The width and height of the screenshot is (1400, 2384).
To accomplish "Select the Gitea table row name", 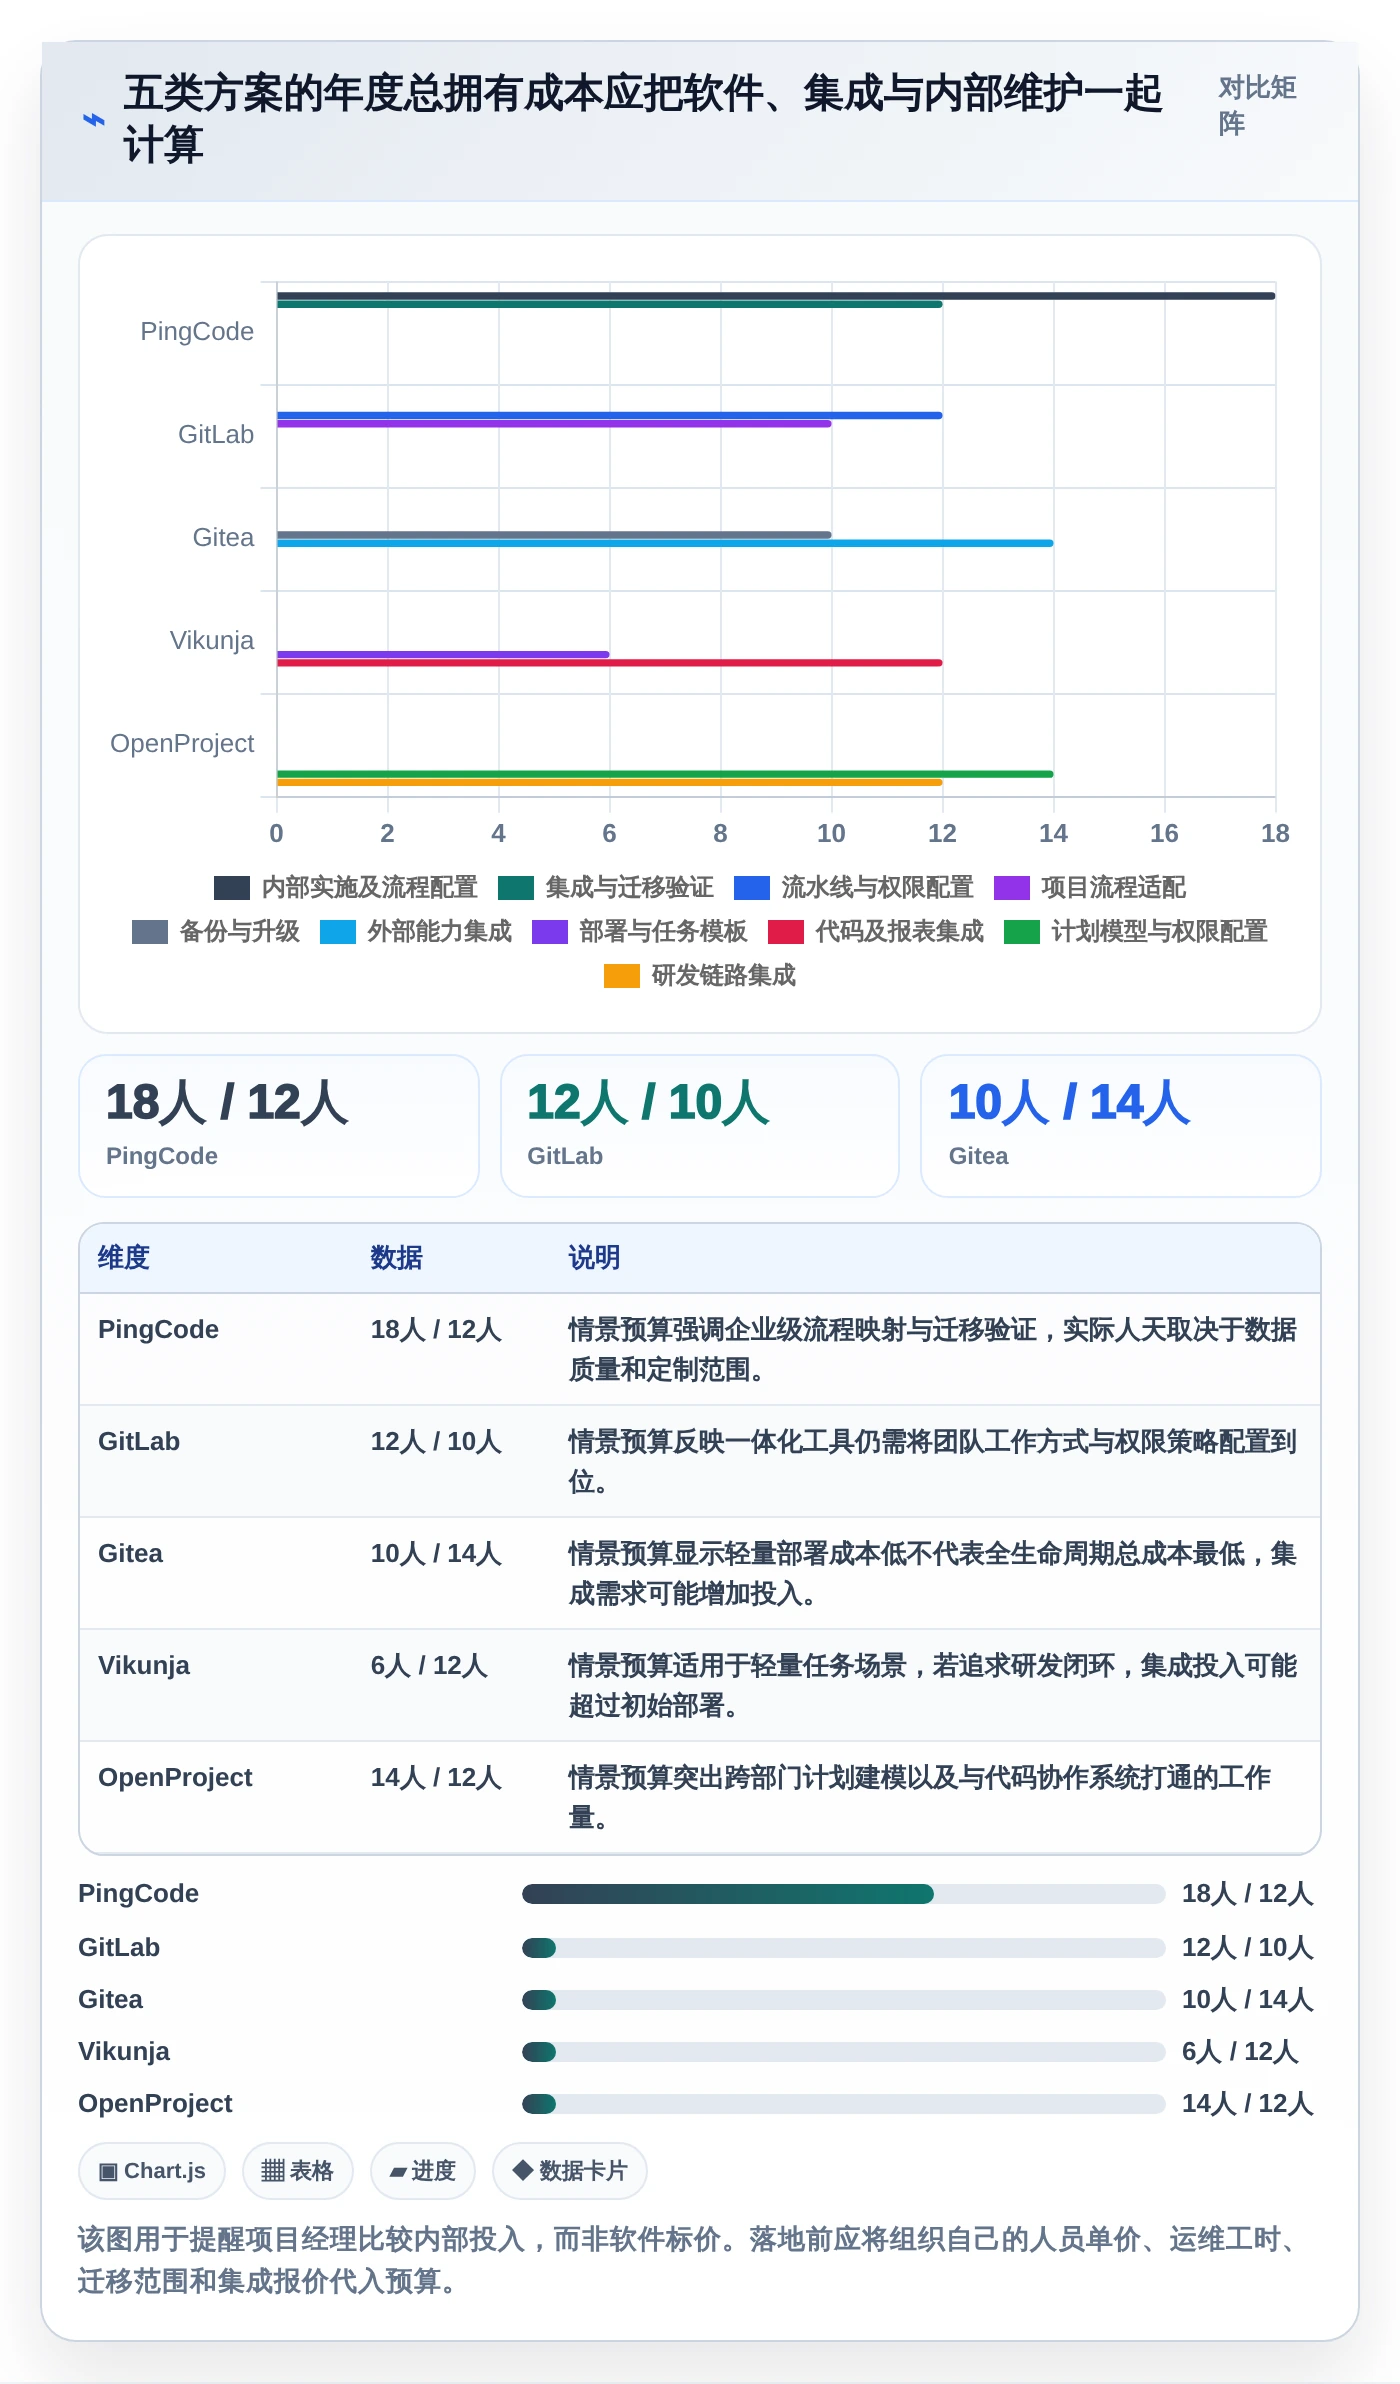I will click(130, 1554).
